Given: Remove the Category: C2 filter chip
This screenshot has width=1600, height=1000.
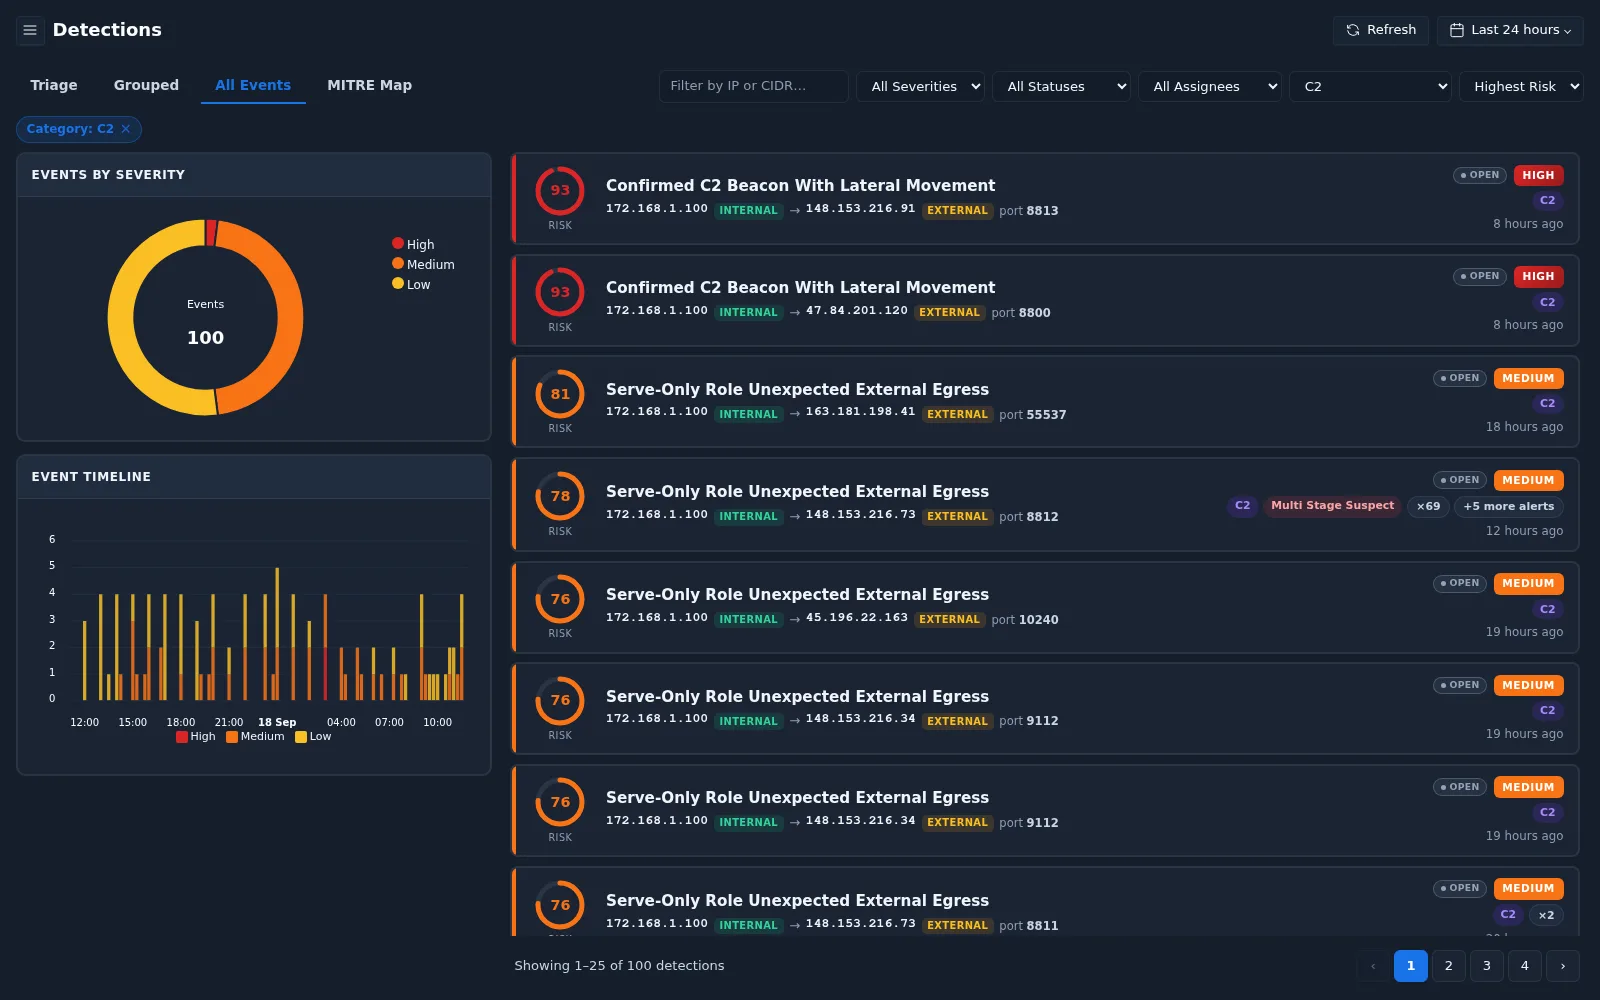Looking at the screenshot, I should coord(126,129).
